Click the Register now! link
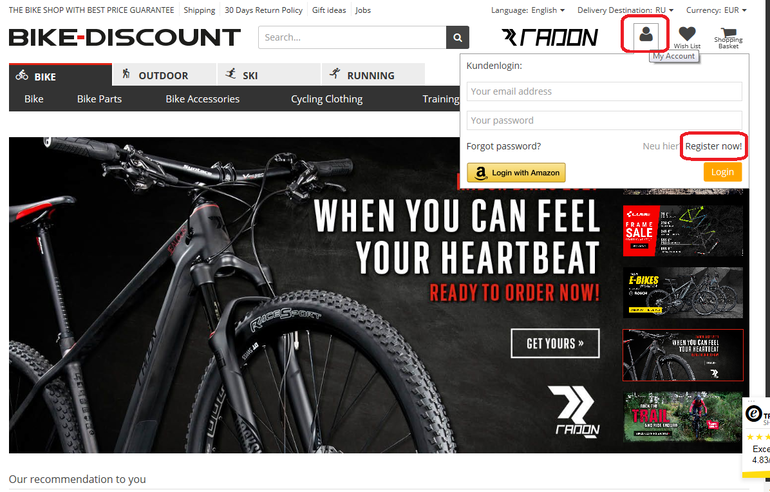This screenshot has height=492, width=770. pos(714,146)
